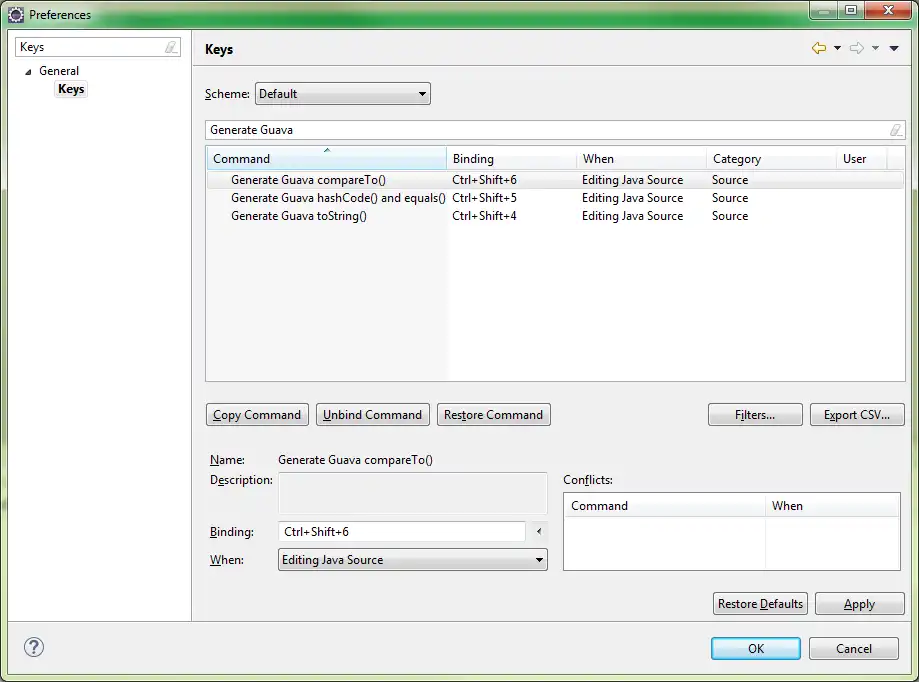Select the Generate Guava toString() row
Image resolution: width=919 pixels, height=682 pixels.
pyautogui.click(x=554, y=216)
